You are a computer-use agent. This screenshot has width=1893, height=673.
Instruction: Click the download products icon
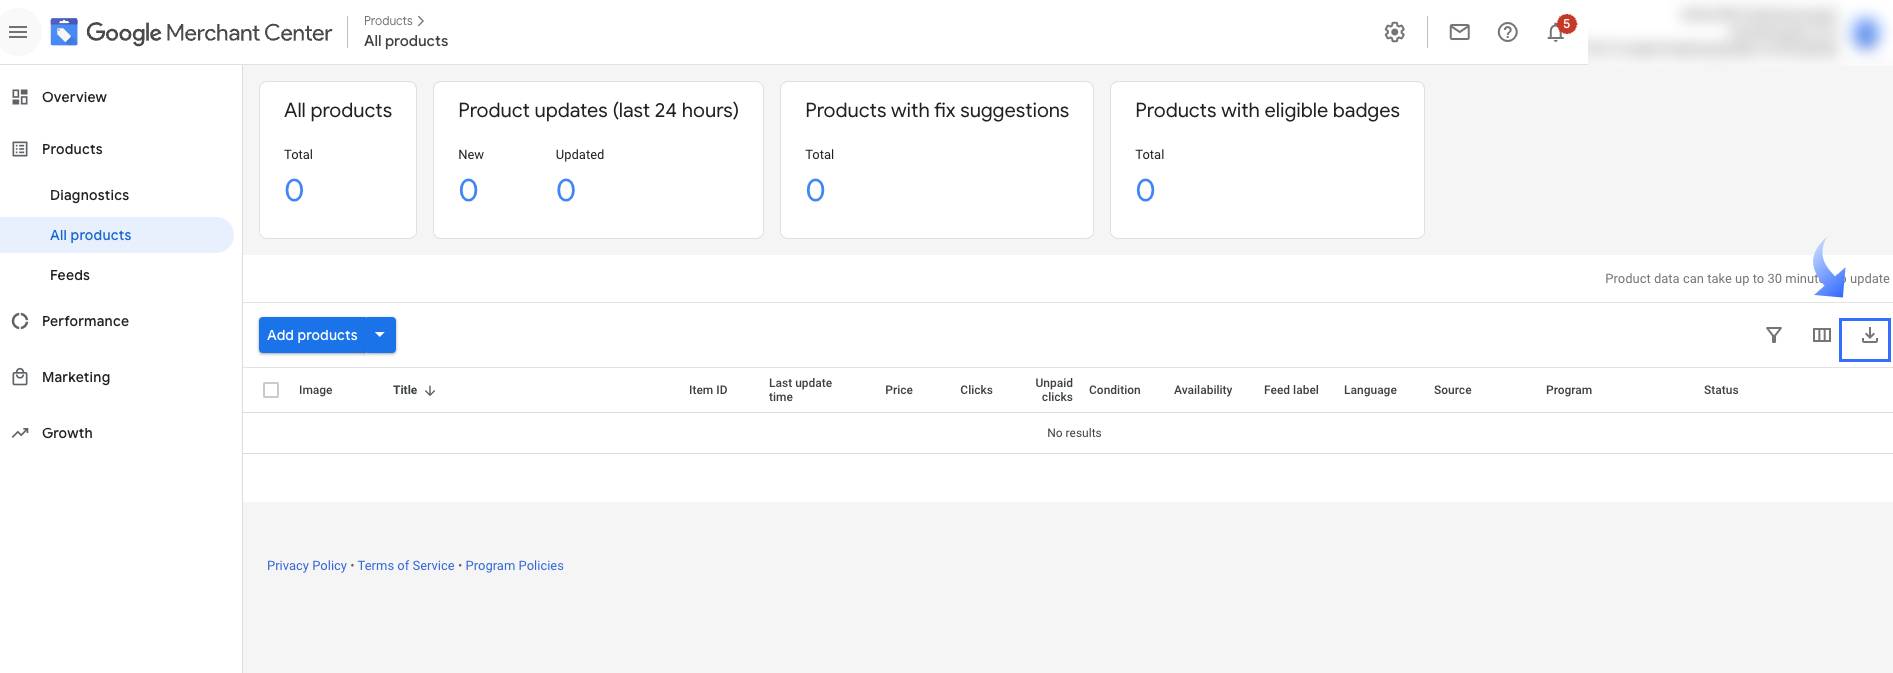(1868, 336)
